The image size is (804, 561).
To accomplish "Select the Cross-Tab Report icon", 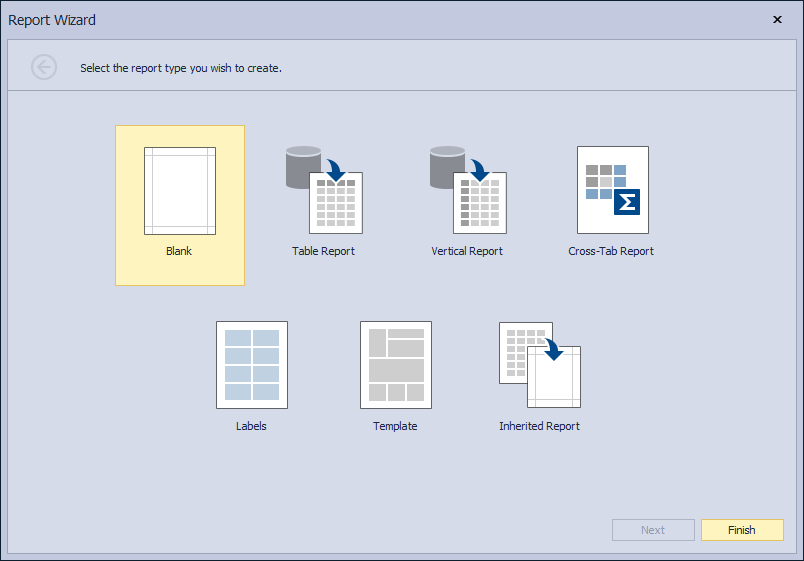I will (x=613, y=190).
